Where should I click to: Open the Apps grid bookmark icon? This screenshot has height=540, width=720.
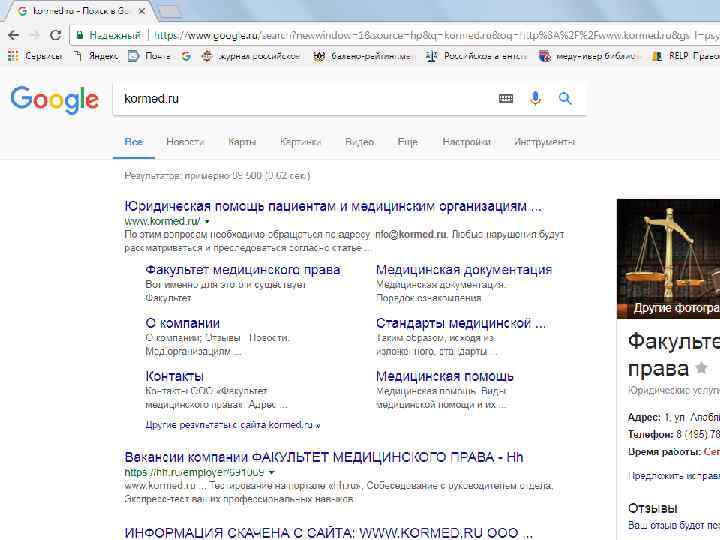point(13,56)
